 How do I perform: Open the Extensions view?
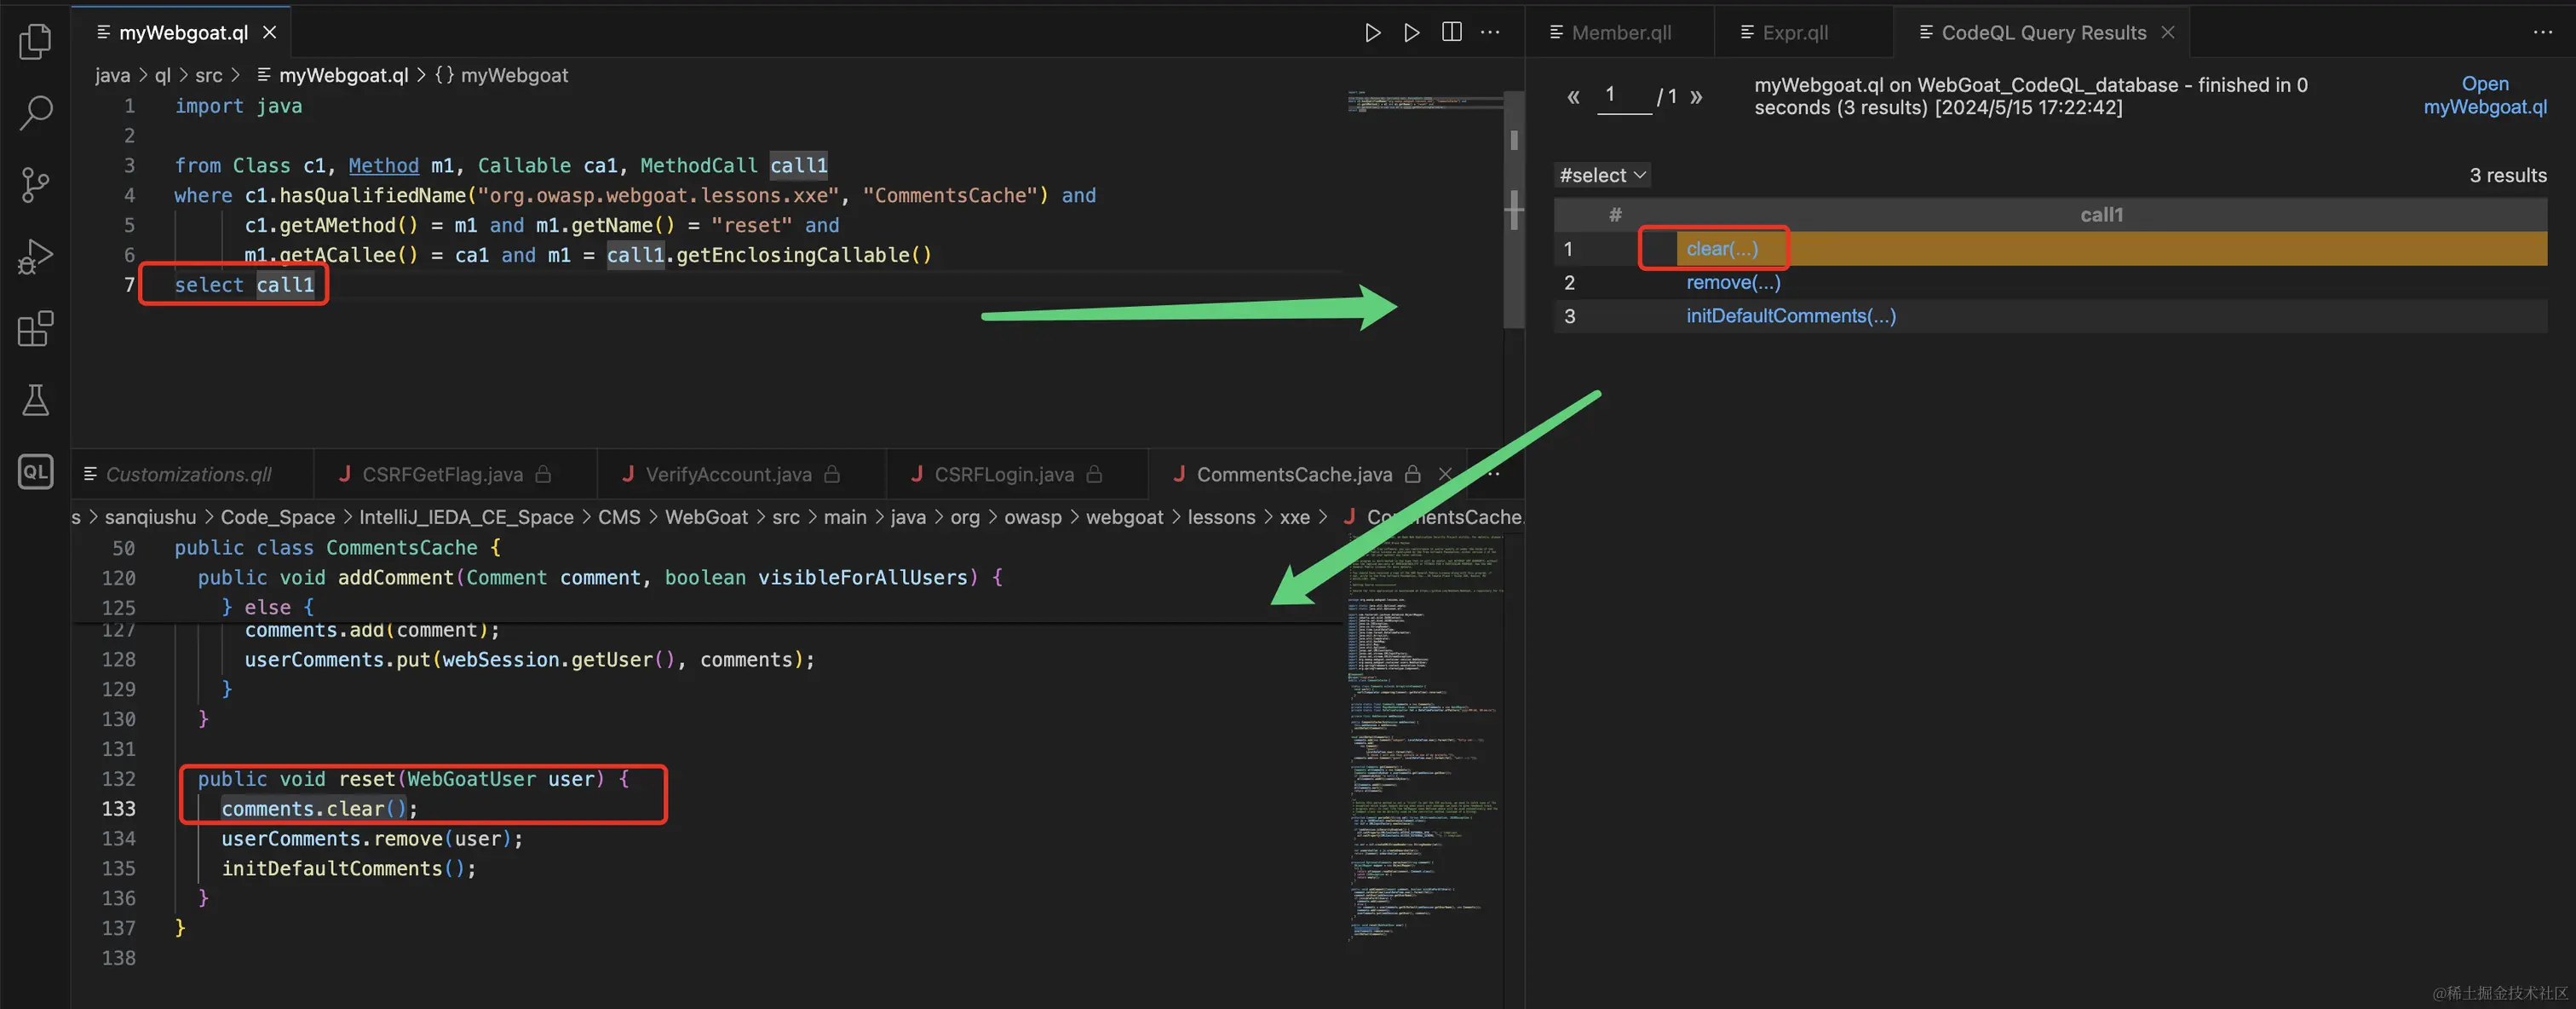(x=36, y=328)
